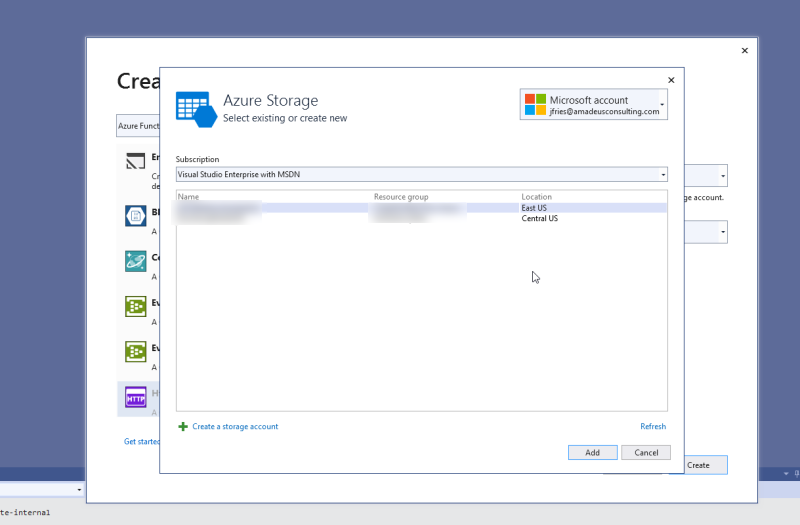Click the Azure Storage table-and-hexagon icon
800x525 pixels.
click(196, 109)
